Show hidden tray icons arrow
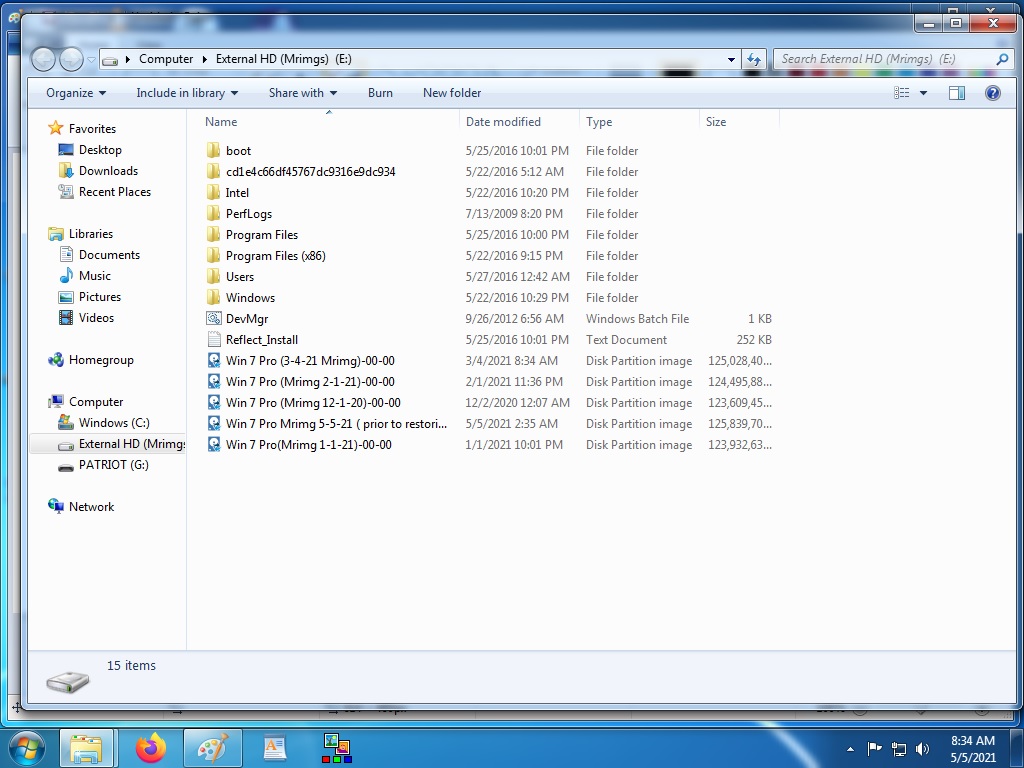This screenshot has height=768, width=1024. pyautogui.click(x=850, y=749)
